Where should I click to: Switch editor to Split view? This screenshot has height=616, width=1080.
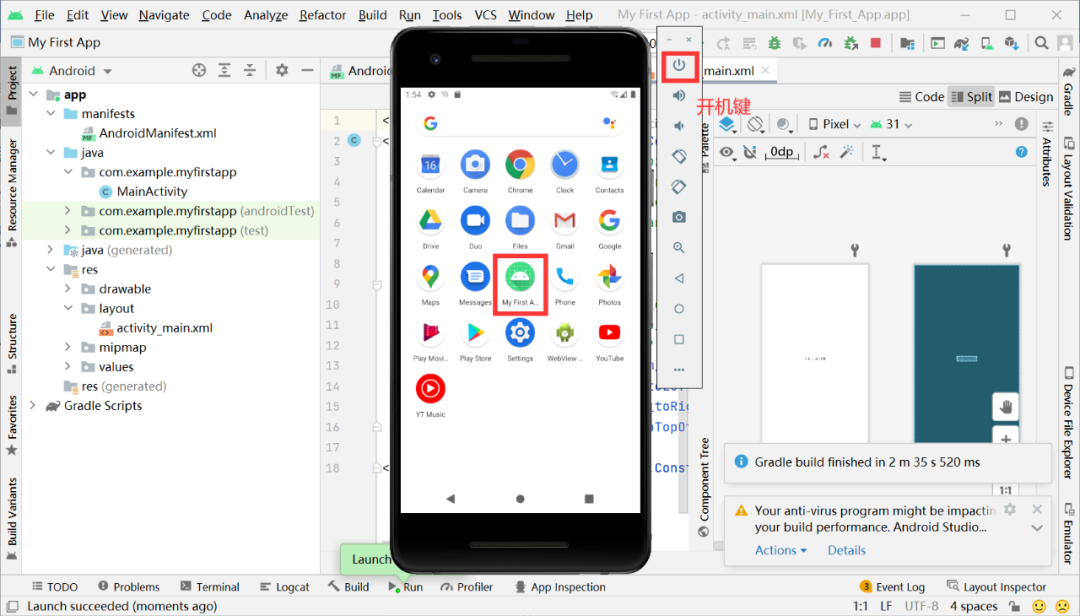[971, 96]
